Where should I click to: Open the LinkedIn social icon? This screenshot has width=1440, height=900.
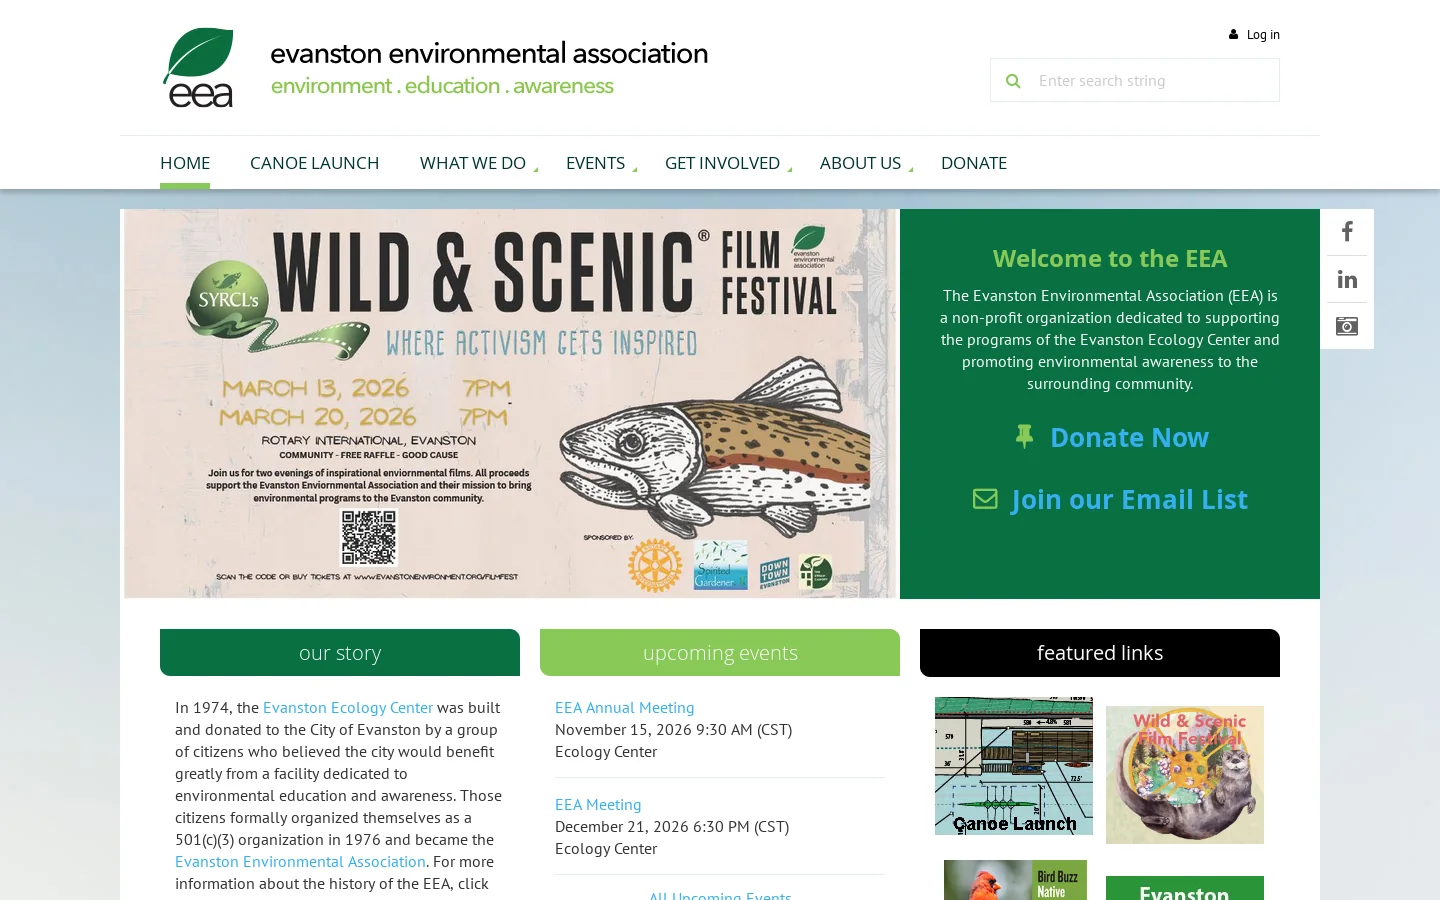click(x=1347, y=279)
